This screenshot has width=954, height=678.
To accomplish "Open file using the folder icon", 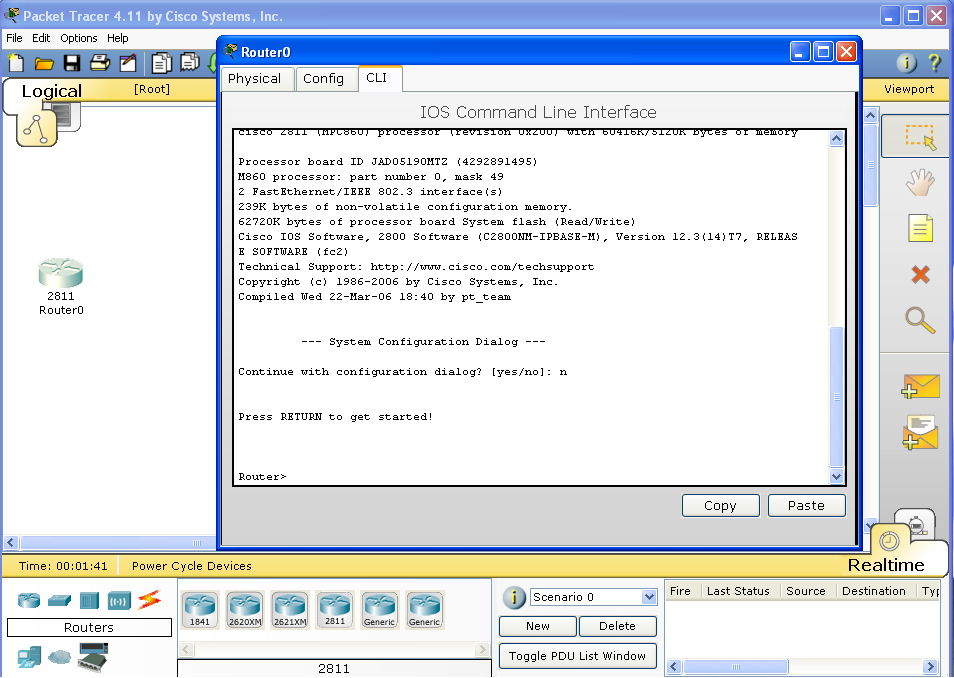I will 44,63.
